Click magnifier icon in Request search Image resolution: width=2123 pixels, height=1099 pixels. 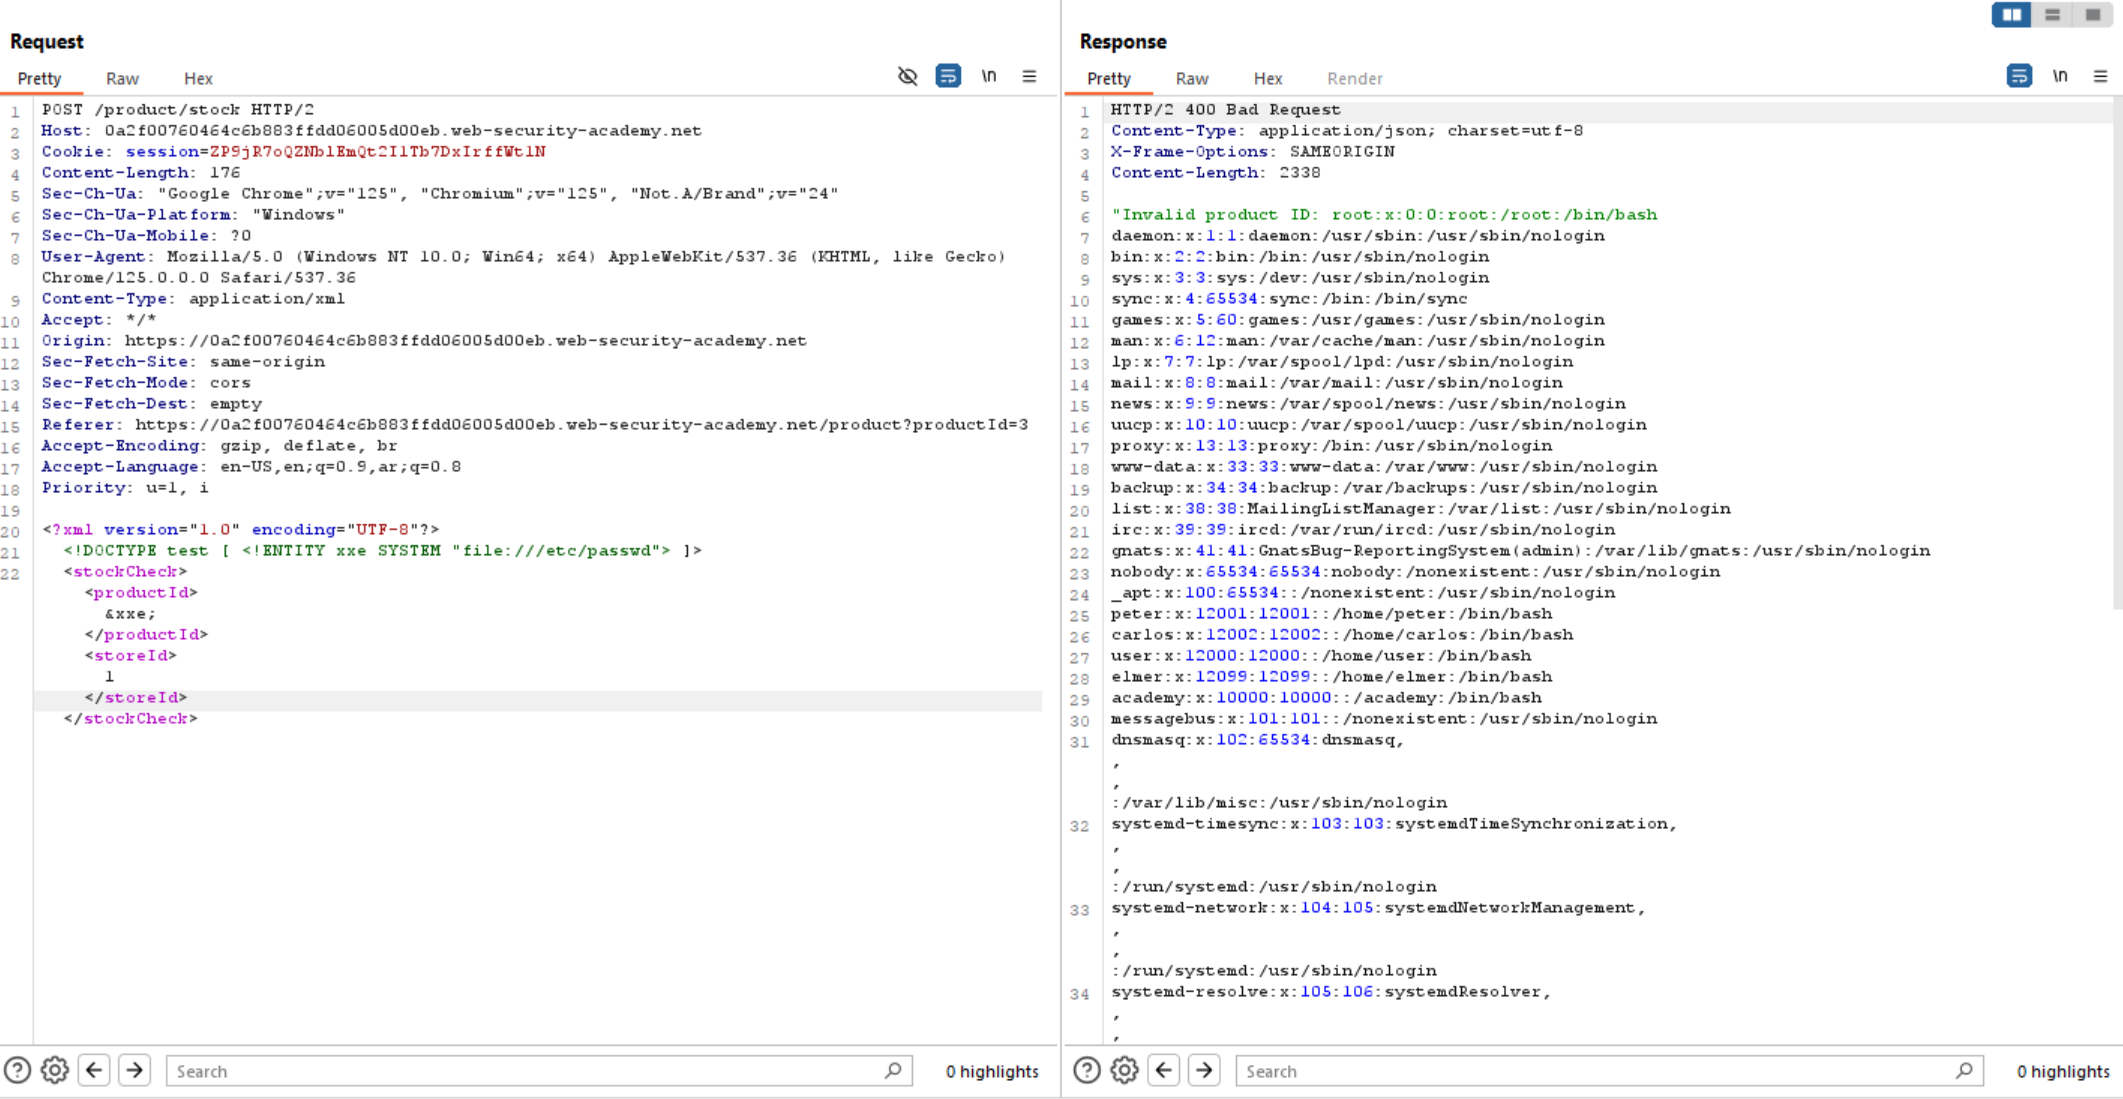(893, 1070)
